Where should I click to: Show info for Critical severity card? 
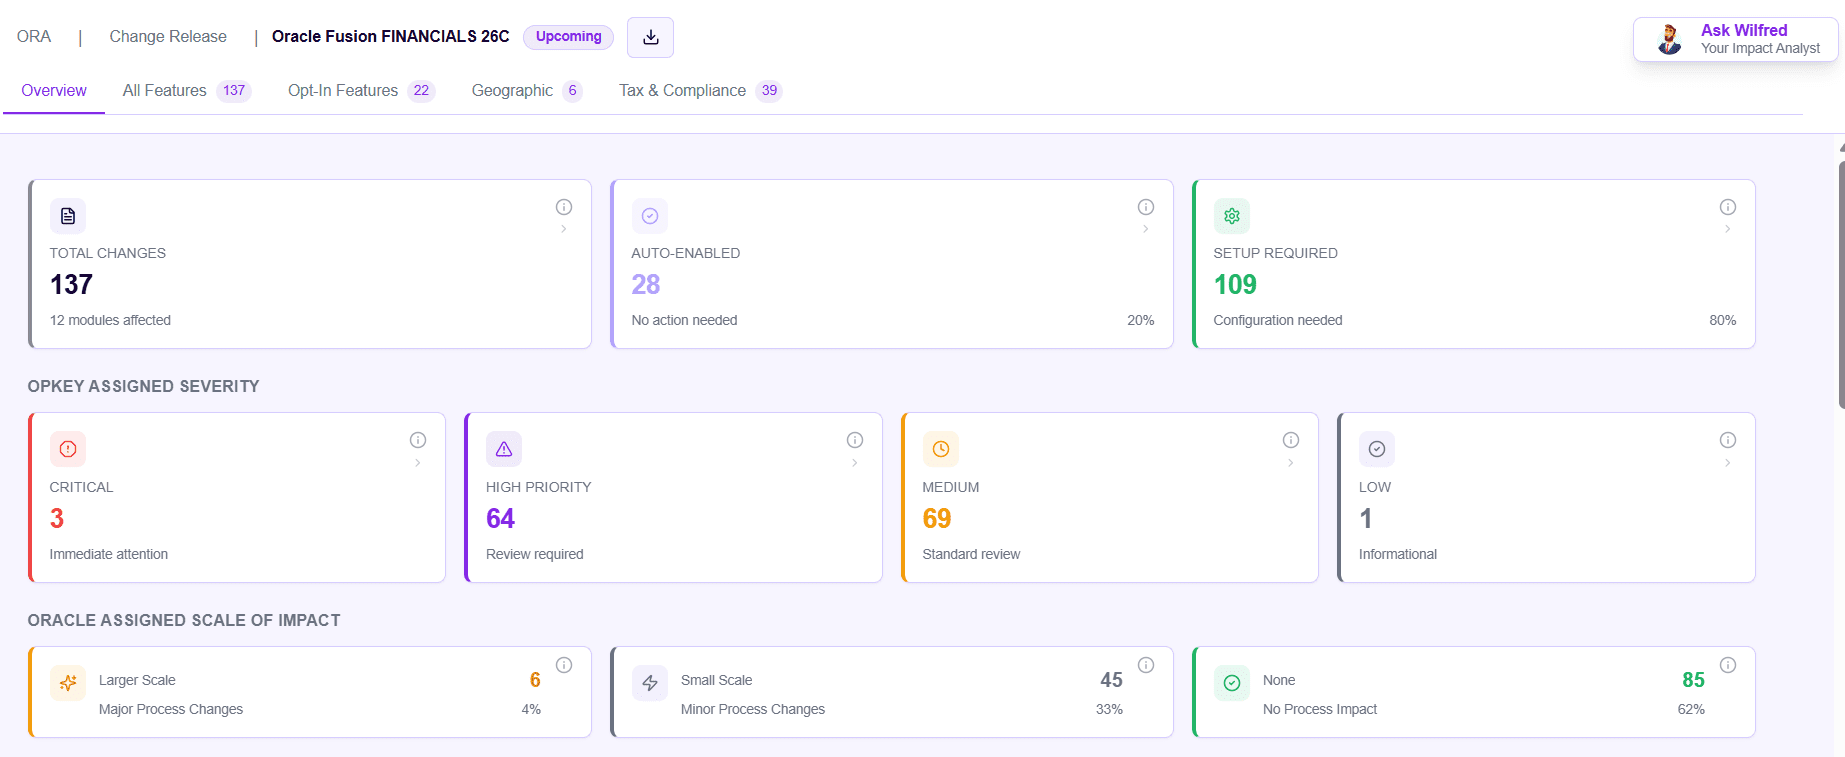pos(418,440)
